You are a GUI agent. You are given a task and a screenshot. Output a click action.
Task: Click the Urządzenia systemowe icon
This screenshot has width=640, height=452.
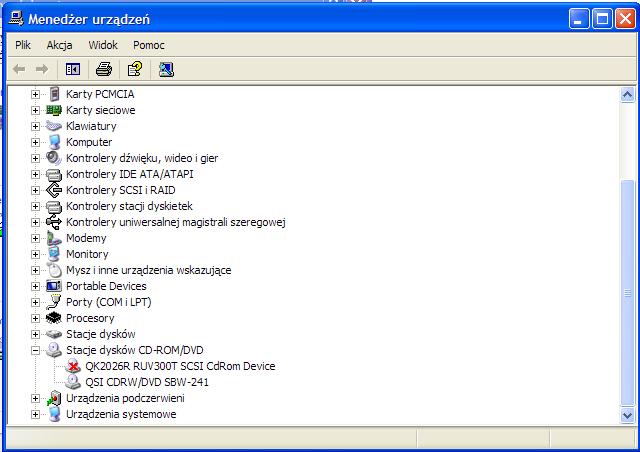click(54, 414)
